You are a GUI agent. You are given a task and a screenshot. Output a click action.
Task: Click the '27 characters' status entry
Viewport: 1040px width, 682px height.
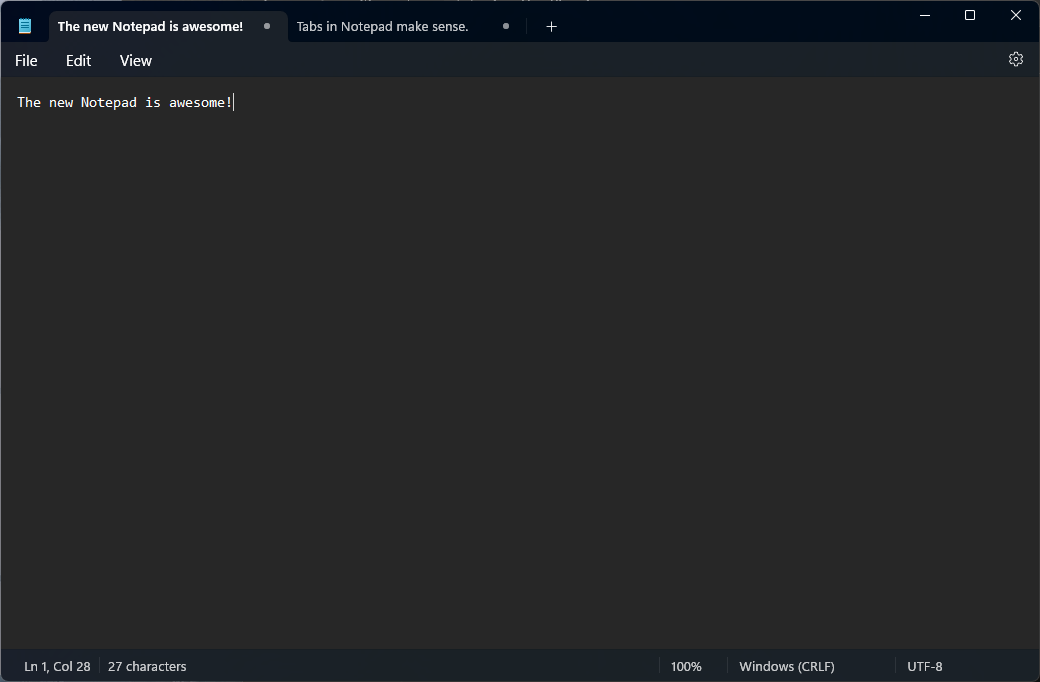(x=147, y=666)
